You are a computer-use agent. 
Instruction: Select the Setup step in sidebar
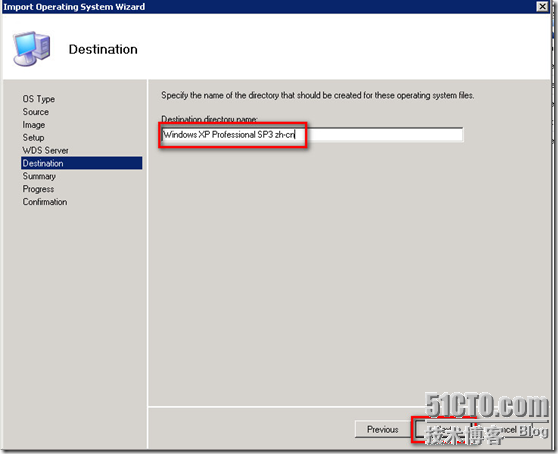click(x=33, y=137)
